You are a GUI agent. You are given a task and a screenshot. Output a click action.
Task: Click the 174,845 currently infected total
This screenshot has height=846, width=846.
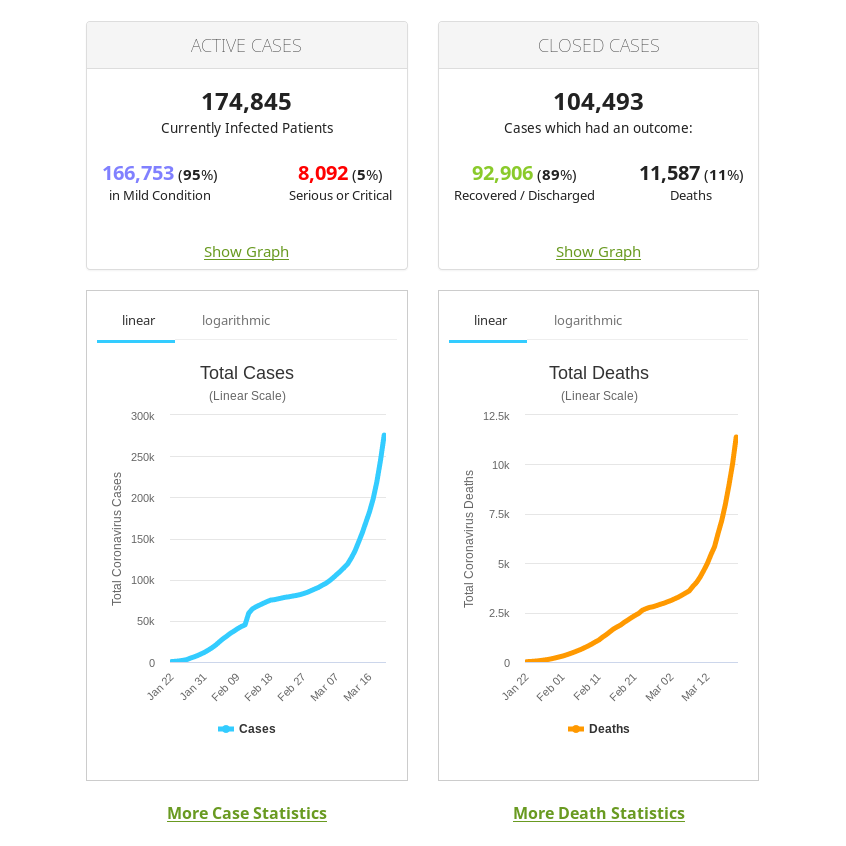click(x=246, y=102)
